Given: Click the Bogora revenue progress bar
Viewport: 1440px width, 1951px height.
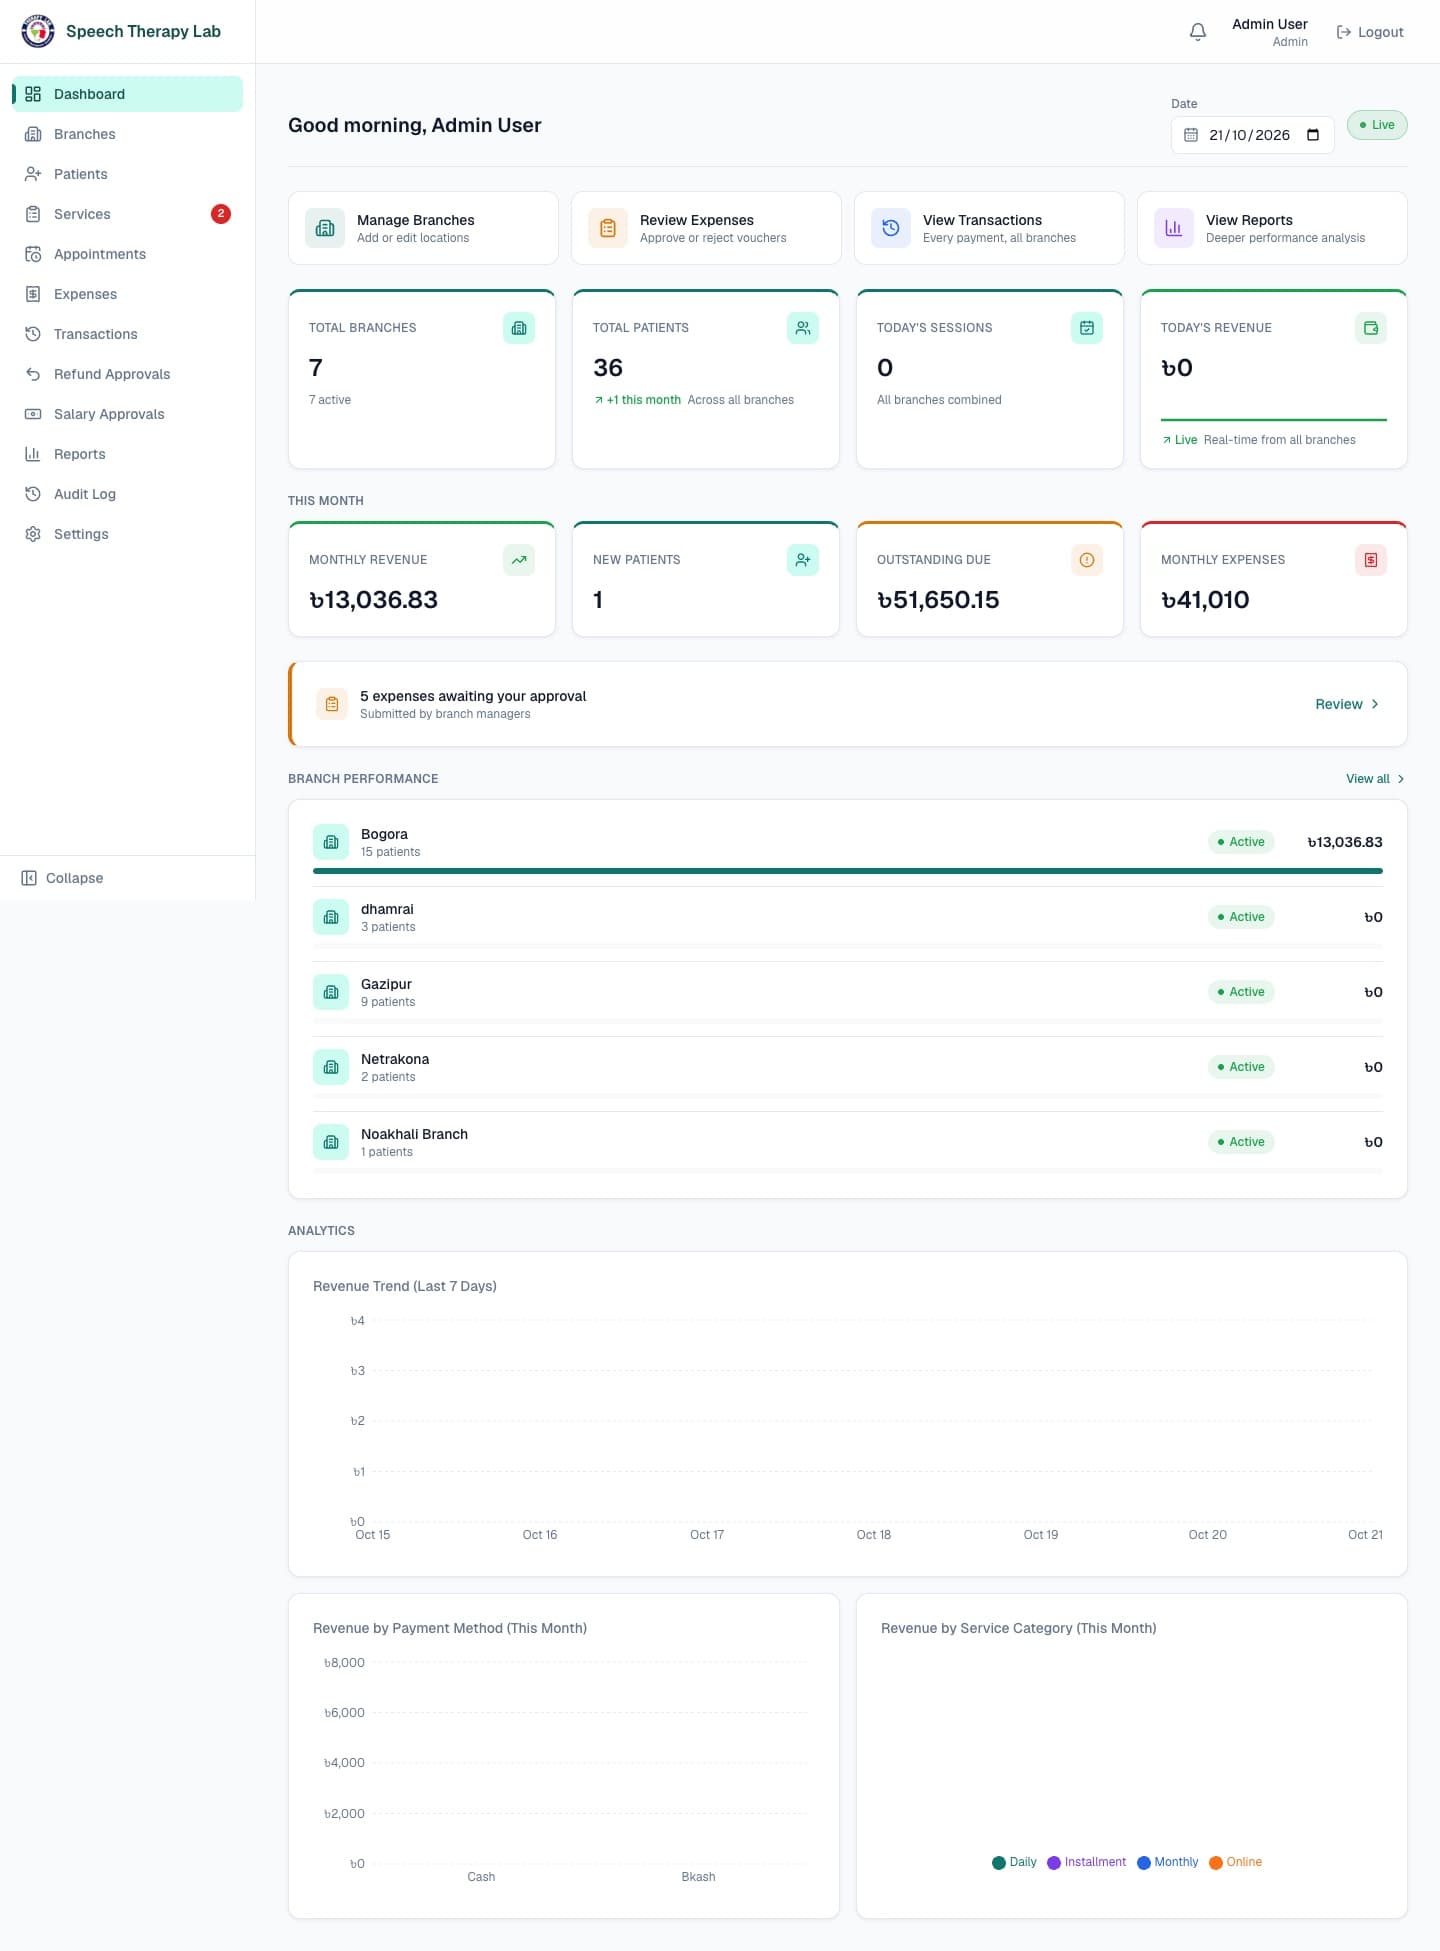Looking at the screenshot, I should [847, 871].
